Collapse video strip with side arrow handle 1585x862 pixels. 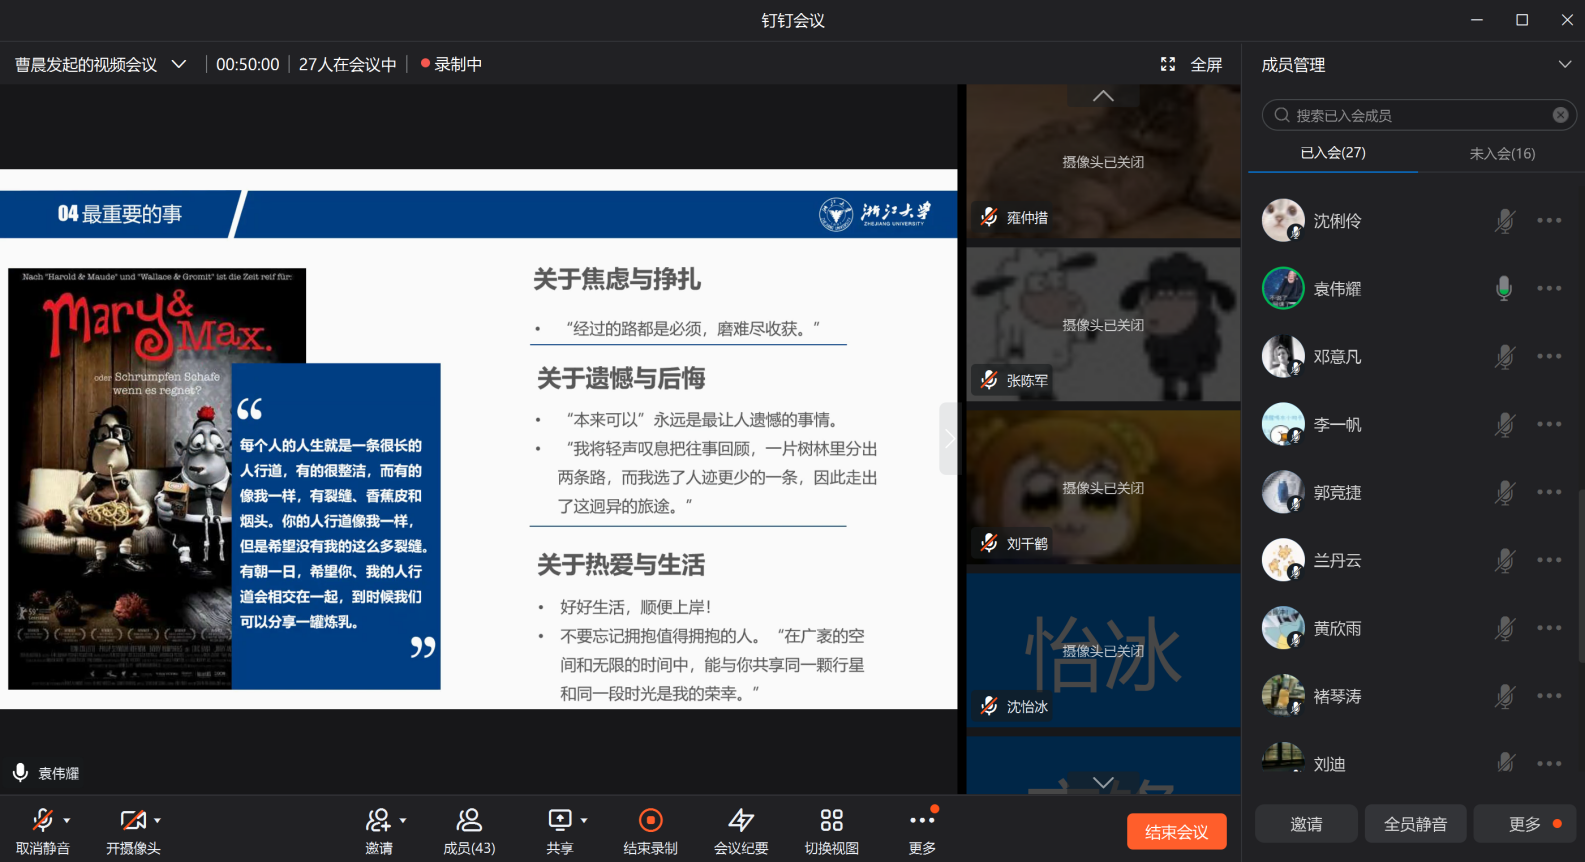pos(949,438)
